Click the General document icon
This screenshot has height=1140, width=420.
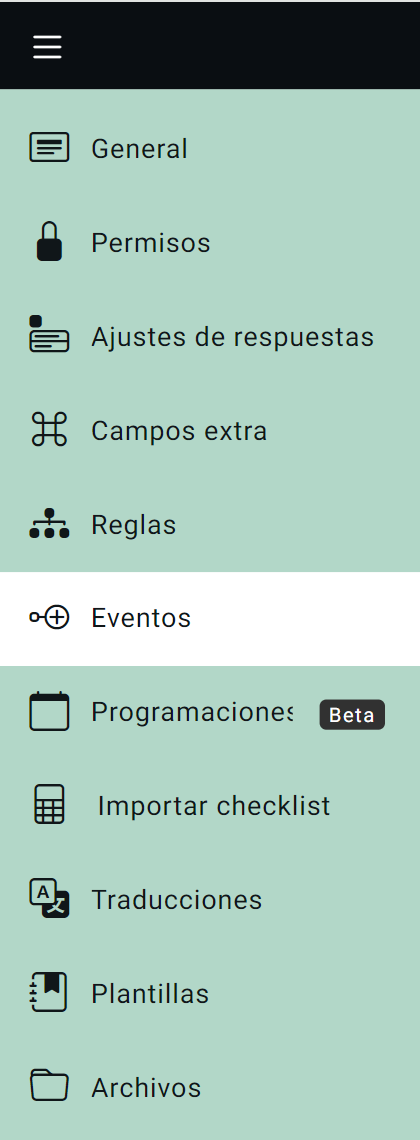tap(49, 148)
